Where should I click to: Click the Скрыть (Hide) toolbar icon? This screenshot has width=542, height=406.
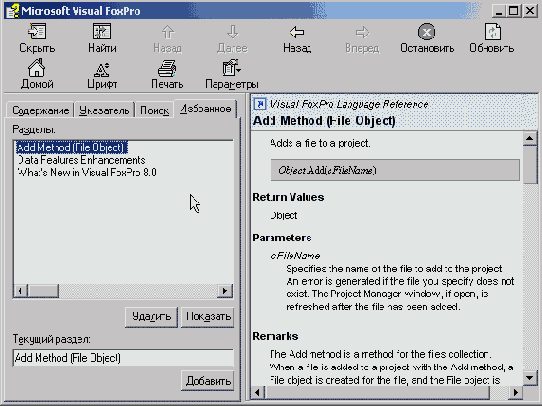(x=37, y=31)
